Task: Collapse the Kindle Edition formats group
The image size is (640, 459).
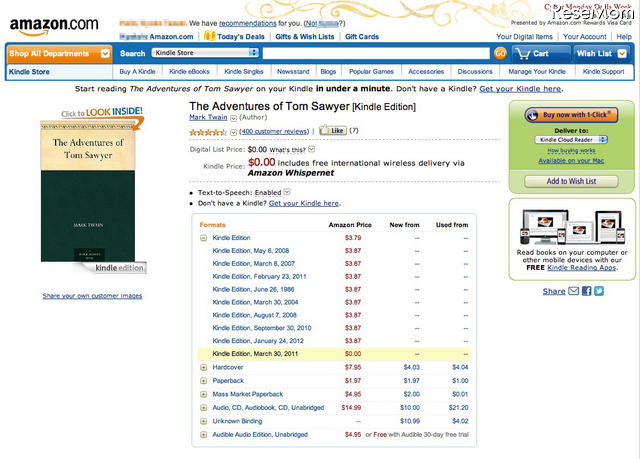Action: 203,238
